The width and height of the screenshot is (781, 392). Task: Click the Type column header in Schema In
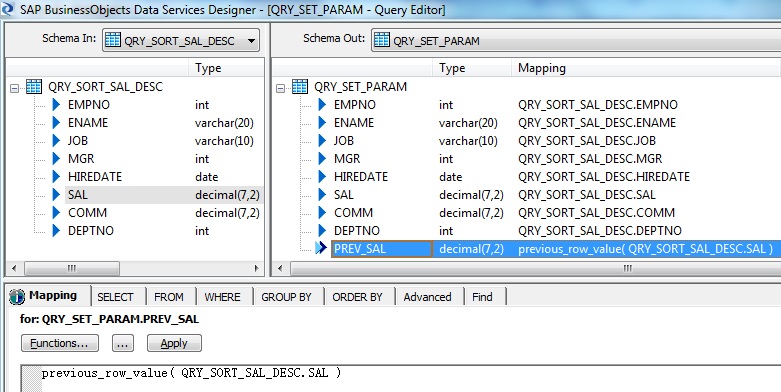(x=227, y=68)
